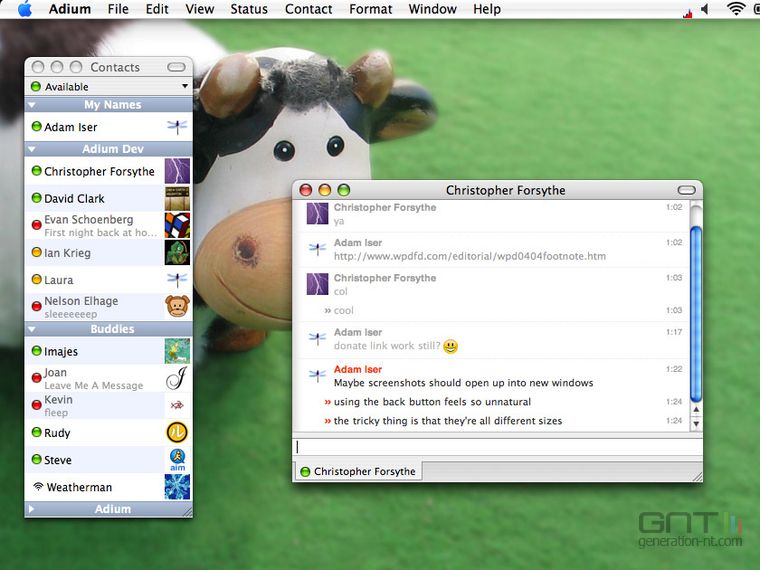This screenshot has height=570, width=760.
Task: Click the smiley emoticon in the chat
Action: coord(450,346)
